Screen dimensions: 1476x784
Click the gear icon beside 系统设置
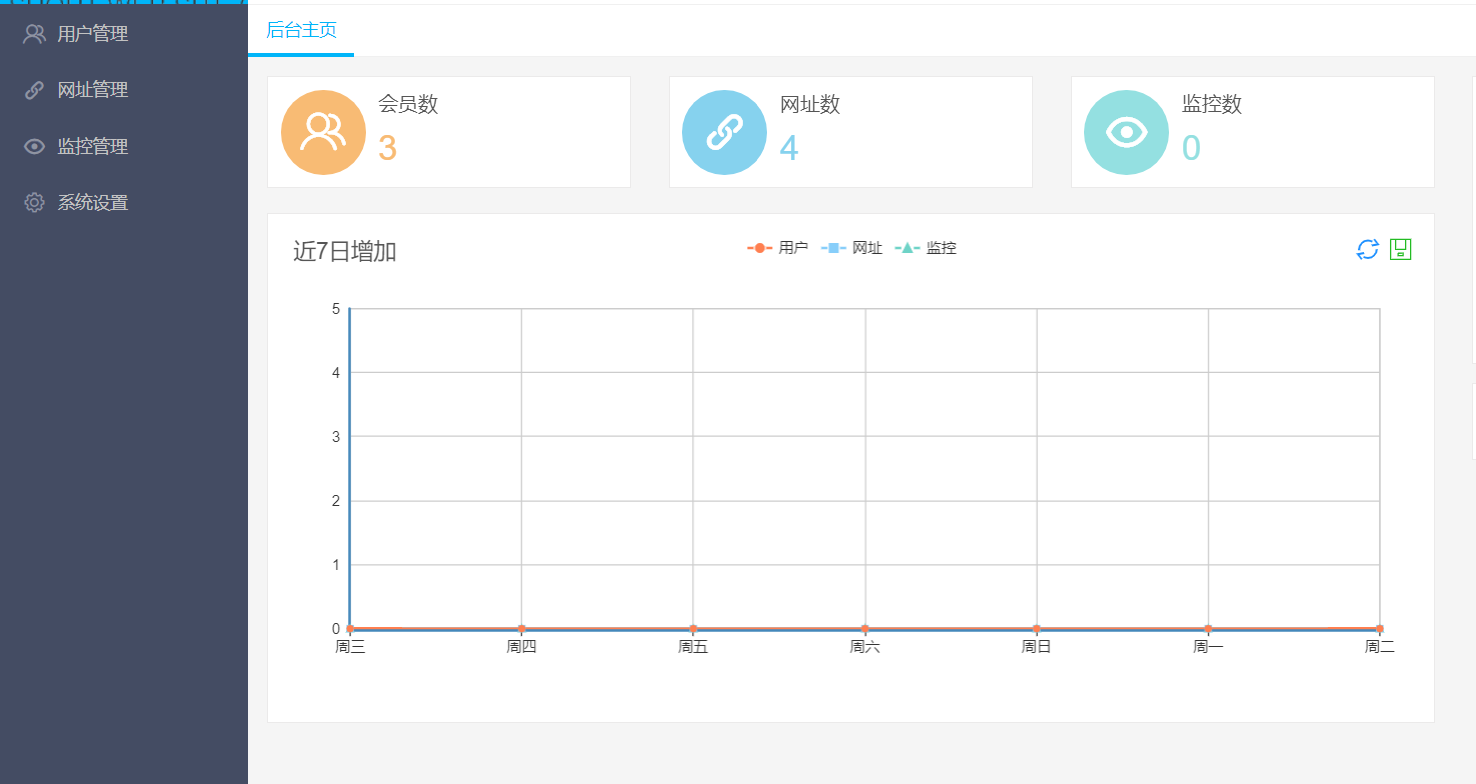click(x=34, y=202)
